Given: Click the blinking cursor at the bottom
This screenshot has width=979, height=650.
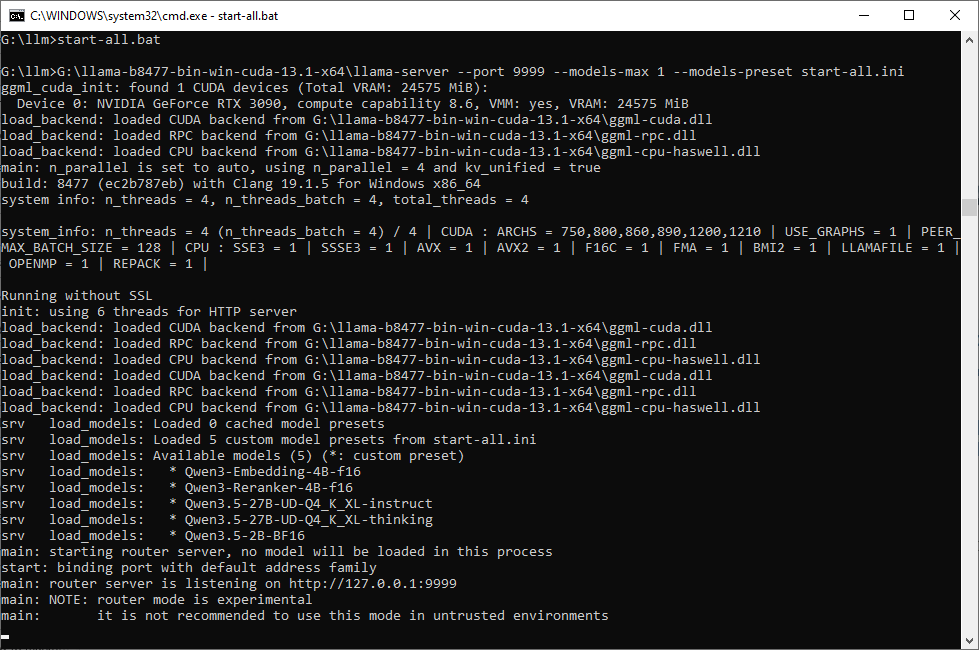Looking at the screenshot, I should pos(6,636).
